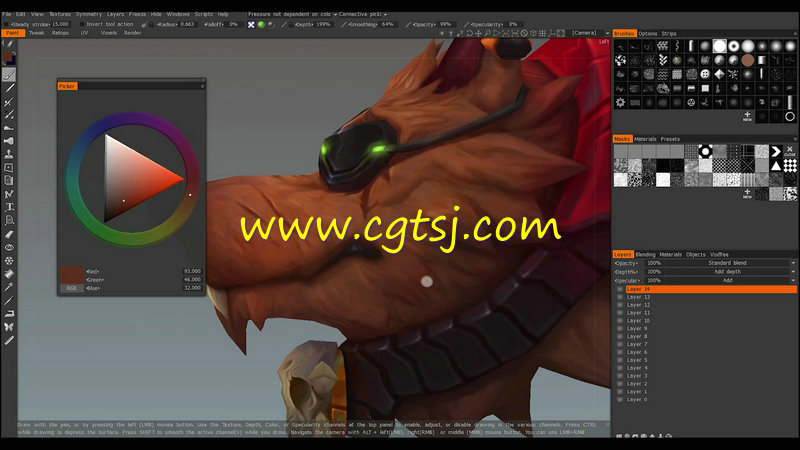The image size is (800, 450).
Task: Select the fill bucket tool
Action: (9, 274)
